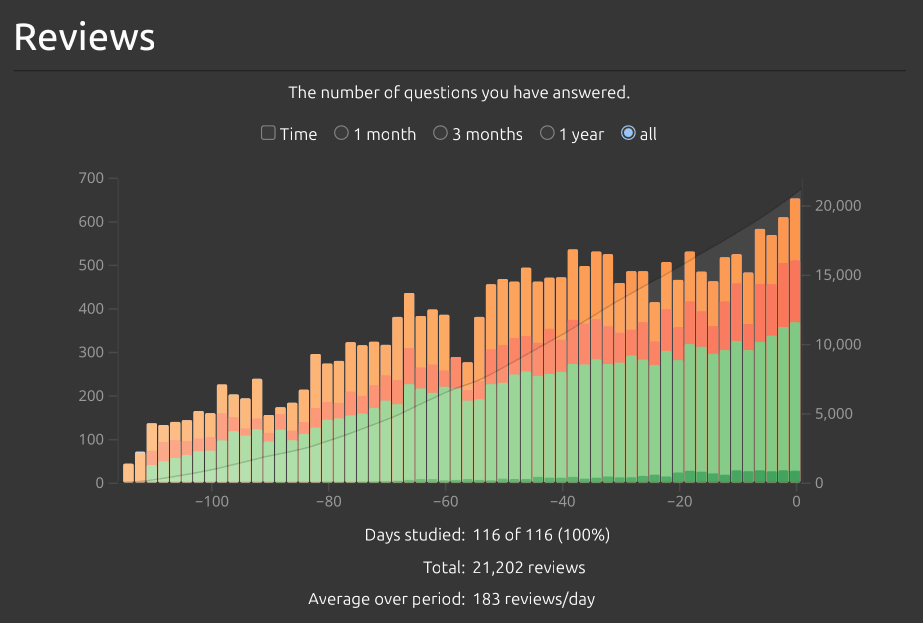Click the -60 x-axis label
The image size is (923, 623).
(446, 502)
